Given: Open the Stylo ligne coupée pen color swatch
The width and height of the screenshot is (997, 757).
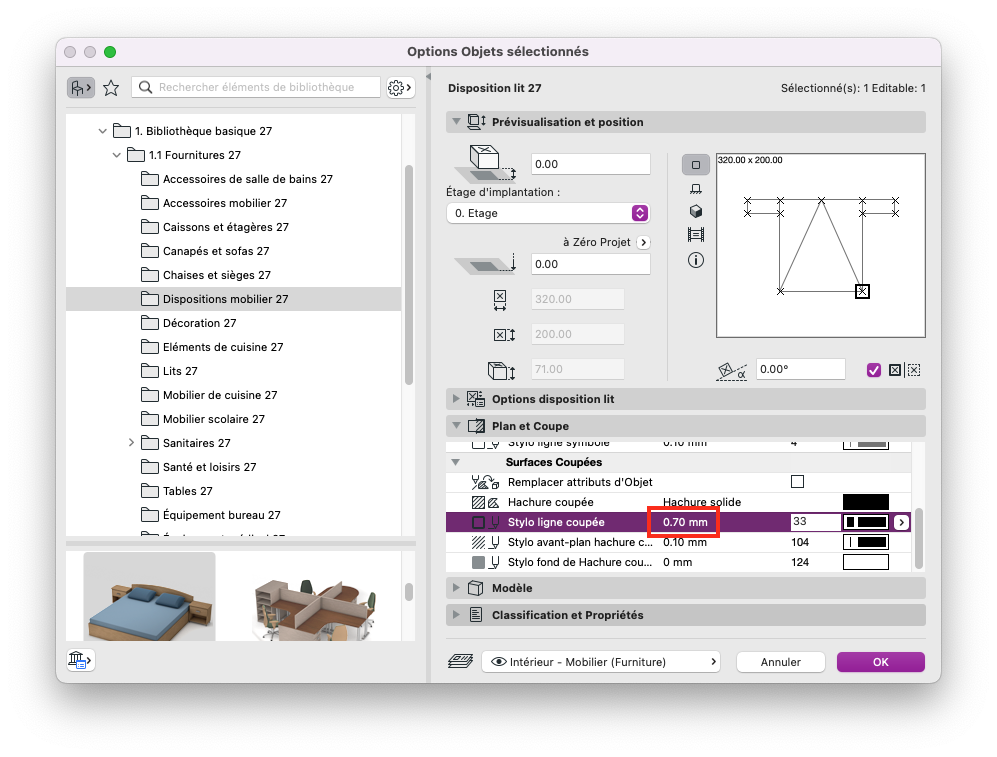Looking at the screenshot, I should coord(865,522).
